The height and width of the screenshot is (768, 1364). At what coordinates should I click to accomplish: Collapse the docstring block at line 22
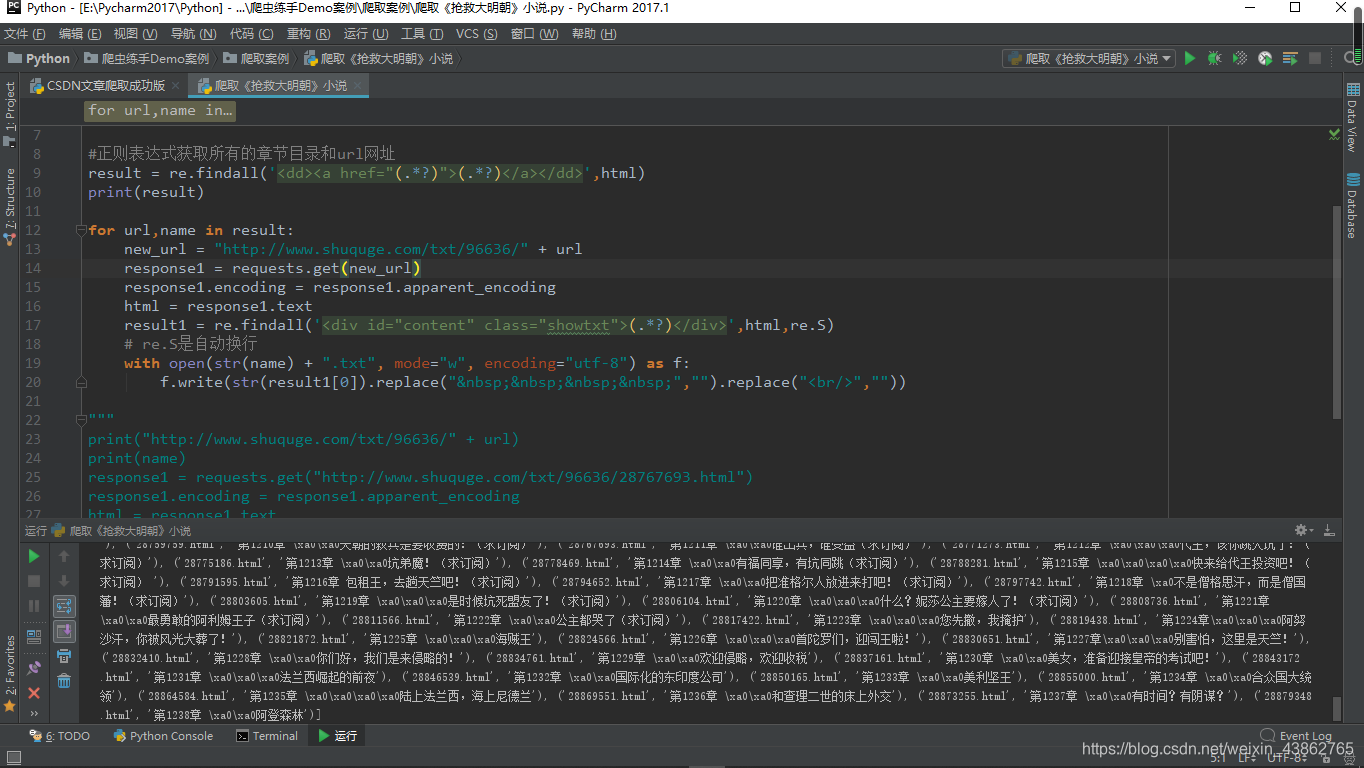pos(81,420)
